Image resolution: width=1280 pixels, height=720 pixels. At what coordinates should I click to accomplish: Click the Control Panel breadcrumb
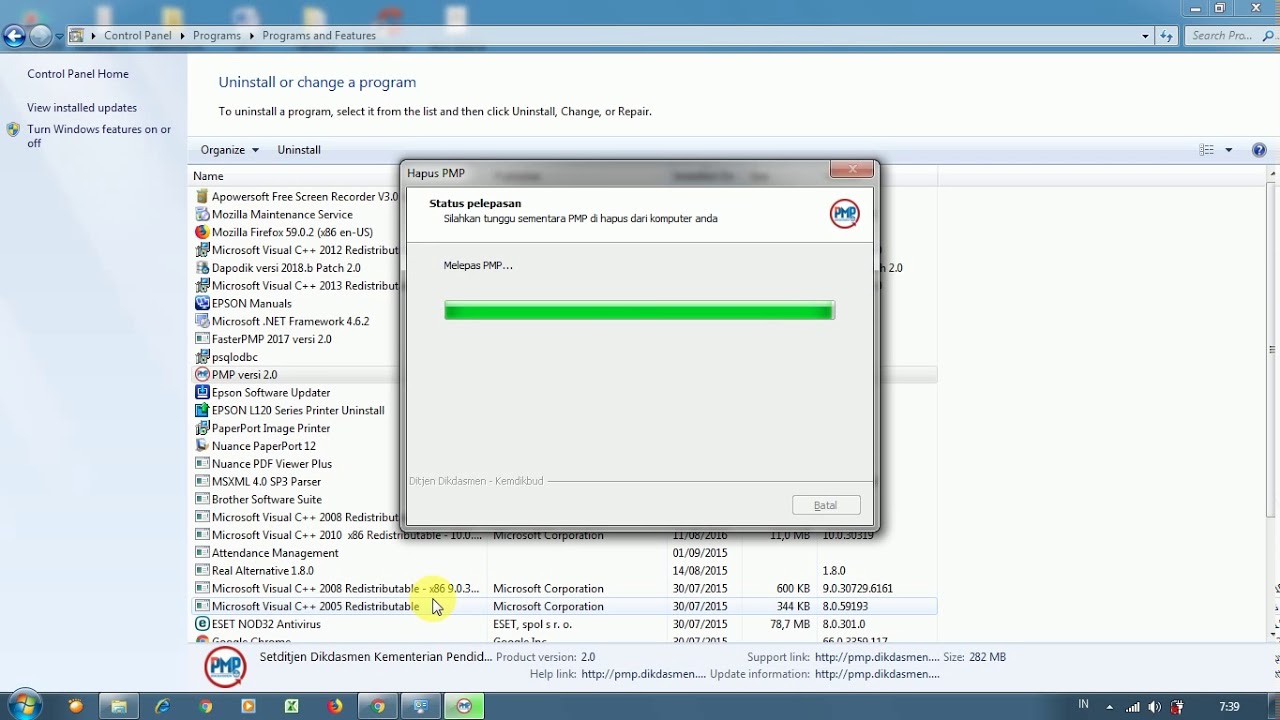tap(138, 36)
